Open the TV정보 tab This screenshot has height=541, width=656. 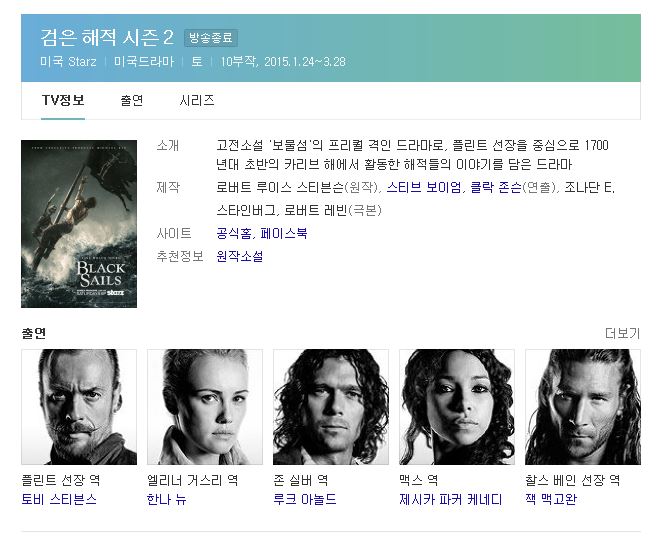[x=63, y=100]
